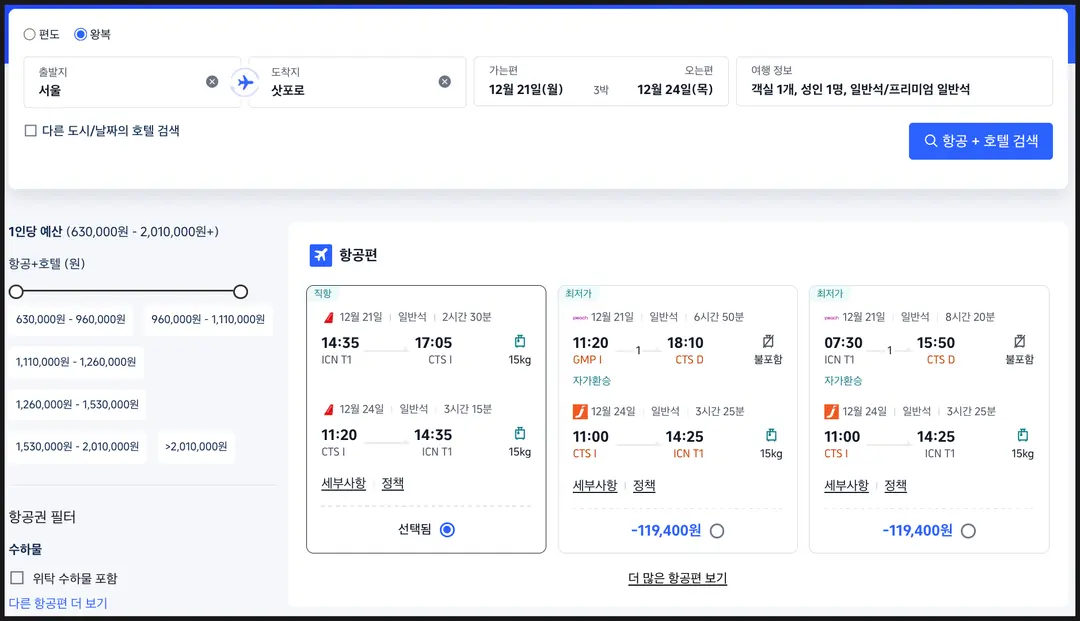Viewport: 1080px width, 621px height.
Task: Select the 왕복 round-trip radio button
Action: 81,34
